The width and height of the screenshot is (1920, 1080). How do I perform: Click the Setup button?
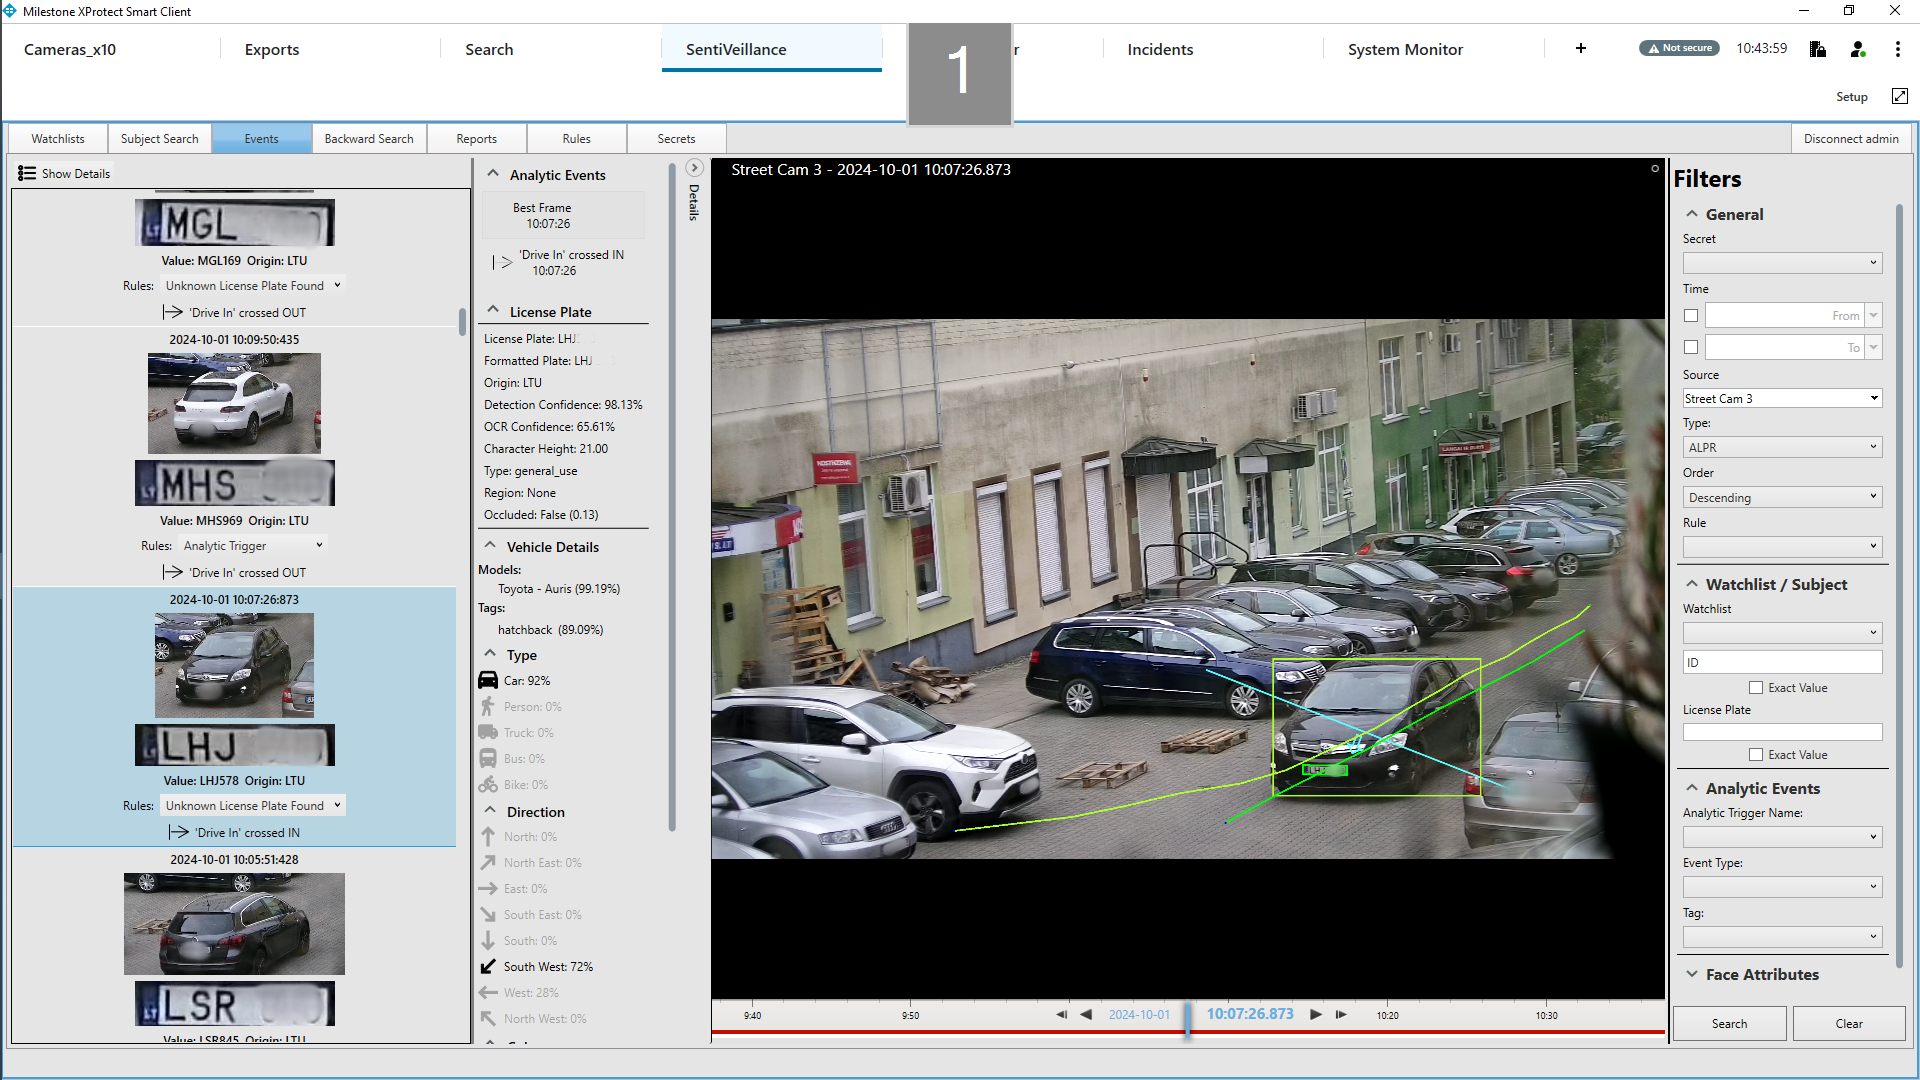[x=1852, y=97]
